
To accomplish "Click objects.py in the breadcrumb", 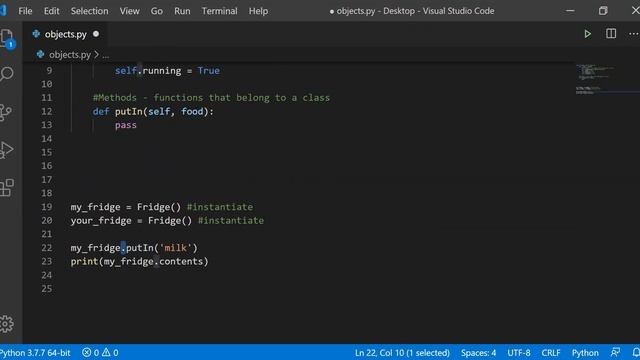I will (x=70, y=54).
